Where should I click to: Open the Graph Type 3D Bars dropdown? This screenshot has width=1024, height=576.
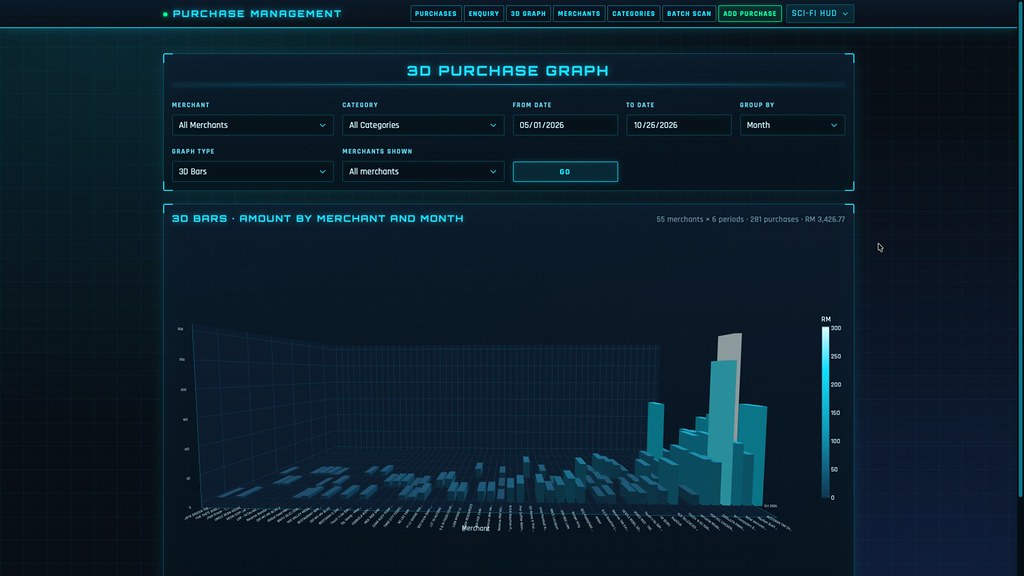[x=252, y=172]
